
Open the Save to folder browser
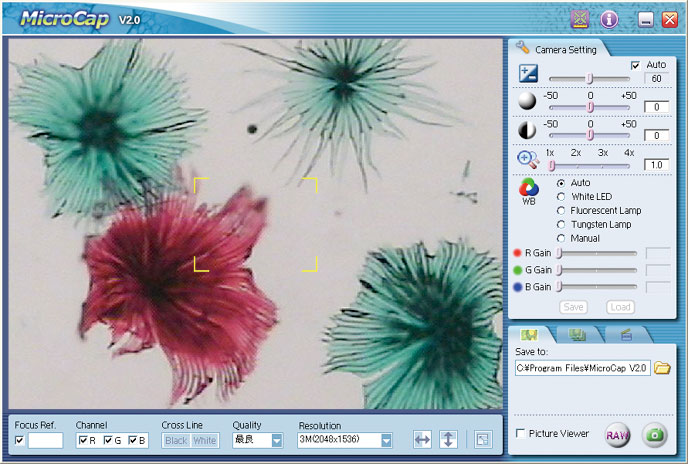(x=662, y=369)
